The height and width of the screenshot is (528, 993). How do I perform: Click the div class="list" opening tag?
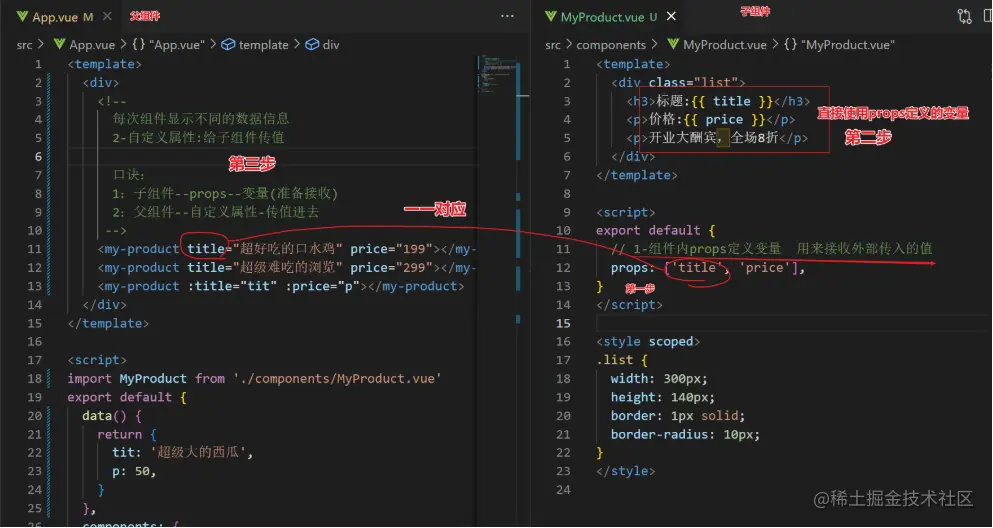click(678, 82)
